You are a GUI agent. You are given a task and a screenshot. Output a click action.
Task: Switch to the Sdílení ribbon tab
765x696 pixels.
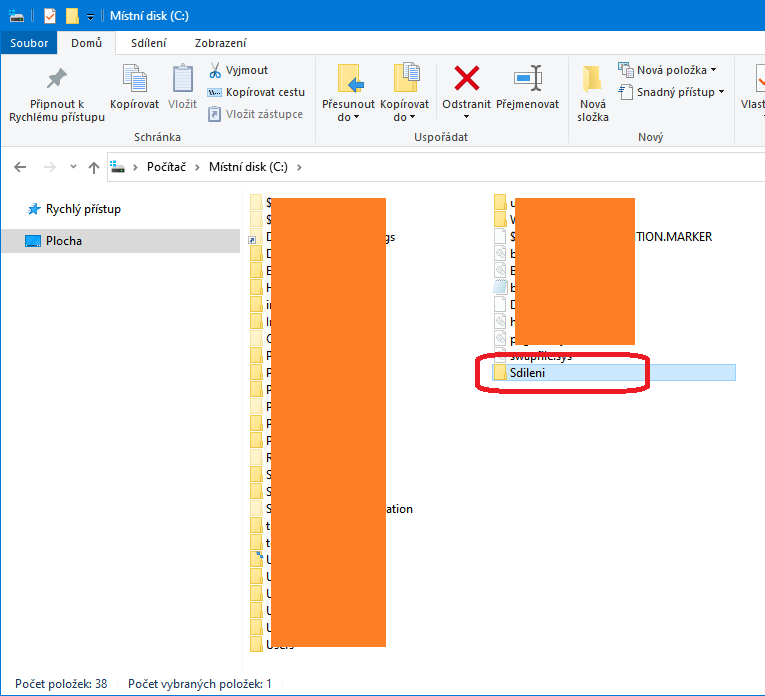pos(148,43)
